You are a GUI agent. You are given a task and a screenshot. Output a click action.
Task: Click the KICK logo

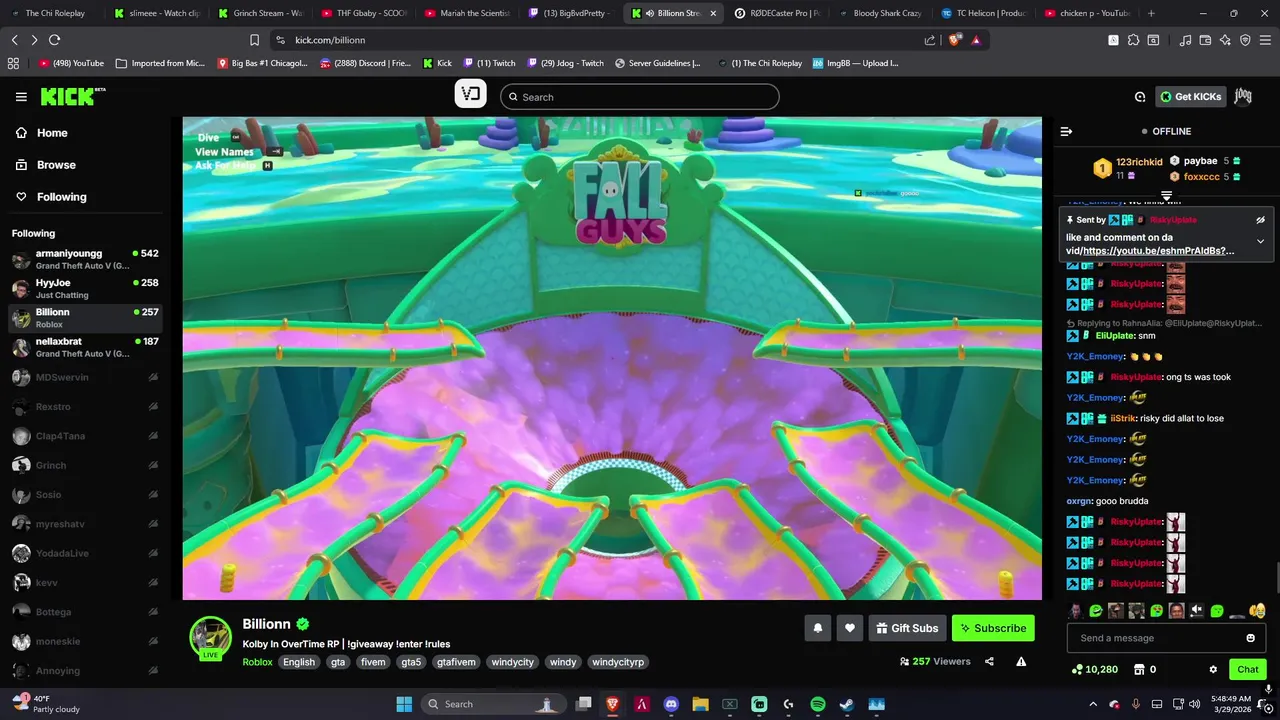pos(72,96)
